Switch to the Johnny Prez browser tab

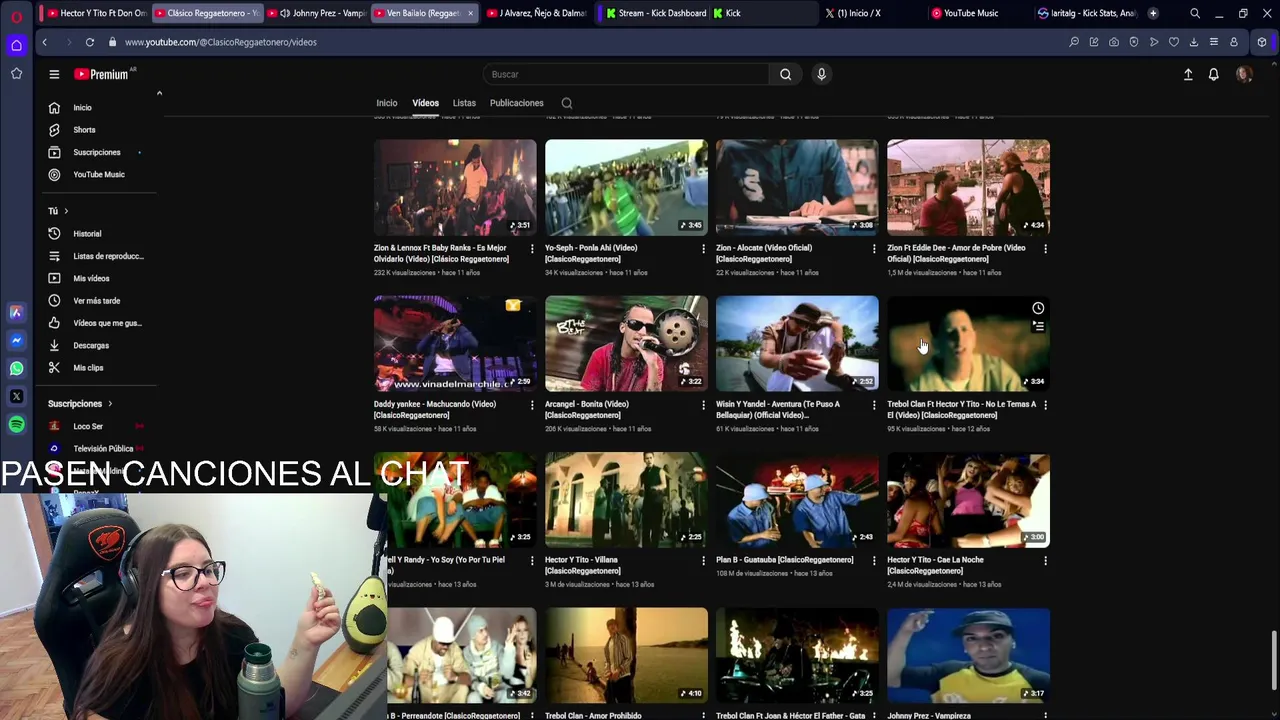click(318, 13)
